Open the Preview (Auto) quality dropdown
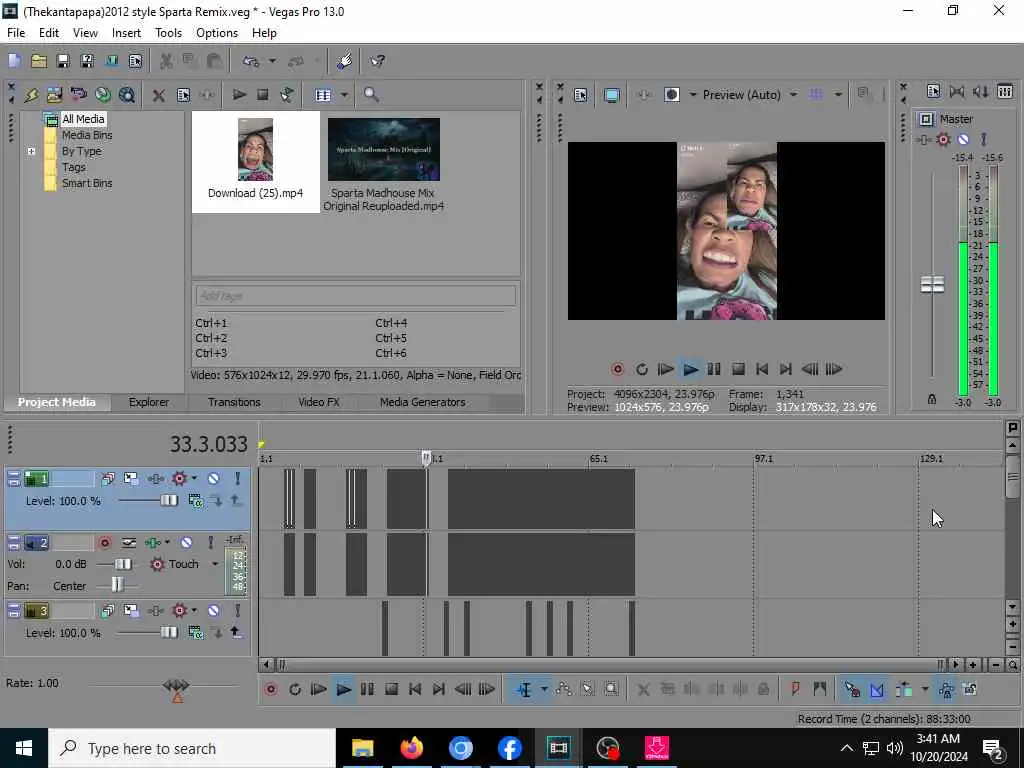Image resolution: width=1024 pixels, height=768 pixels. coord(793,95)
